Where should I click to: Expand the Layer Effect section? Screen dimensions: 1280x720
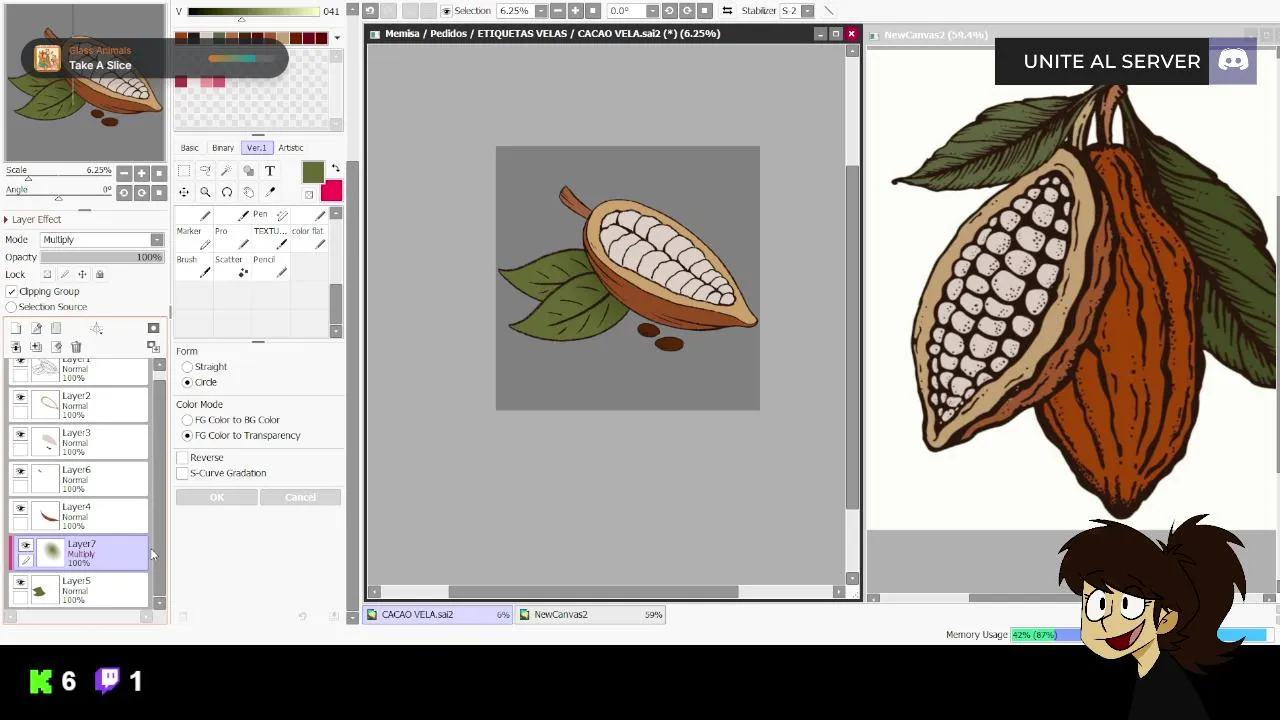tap(6, 219)
